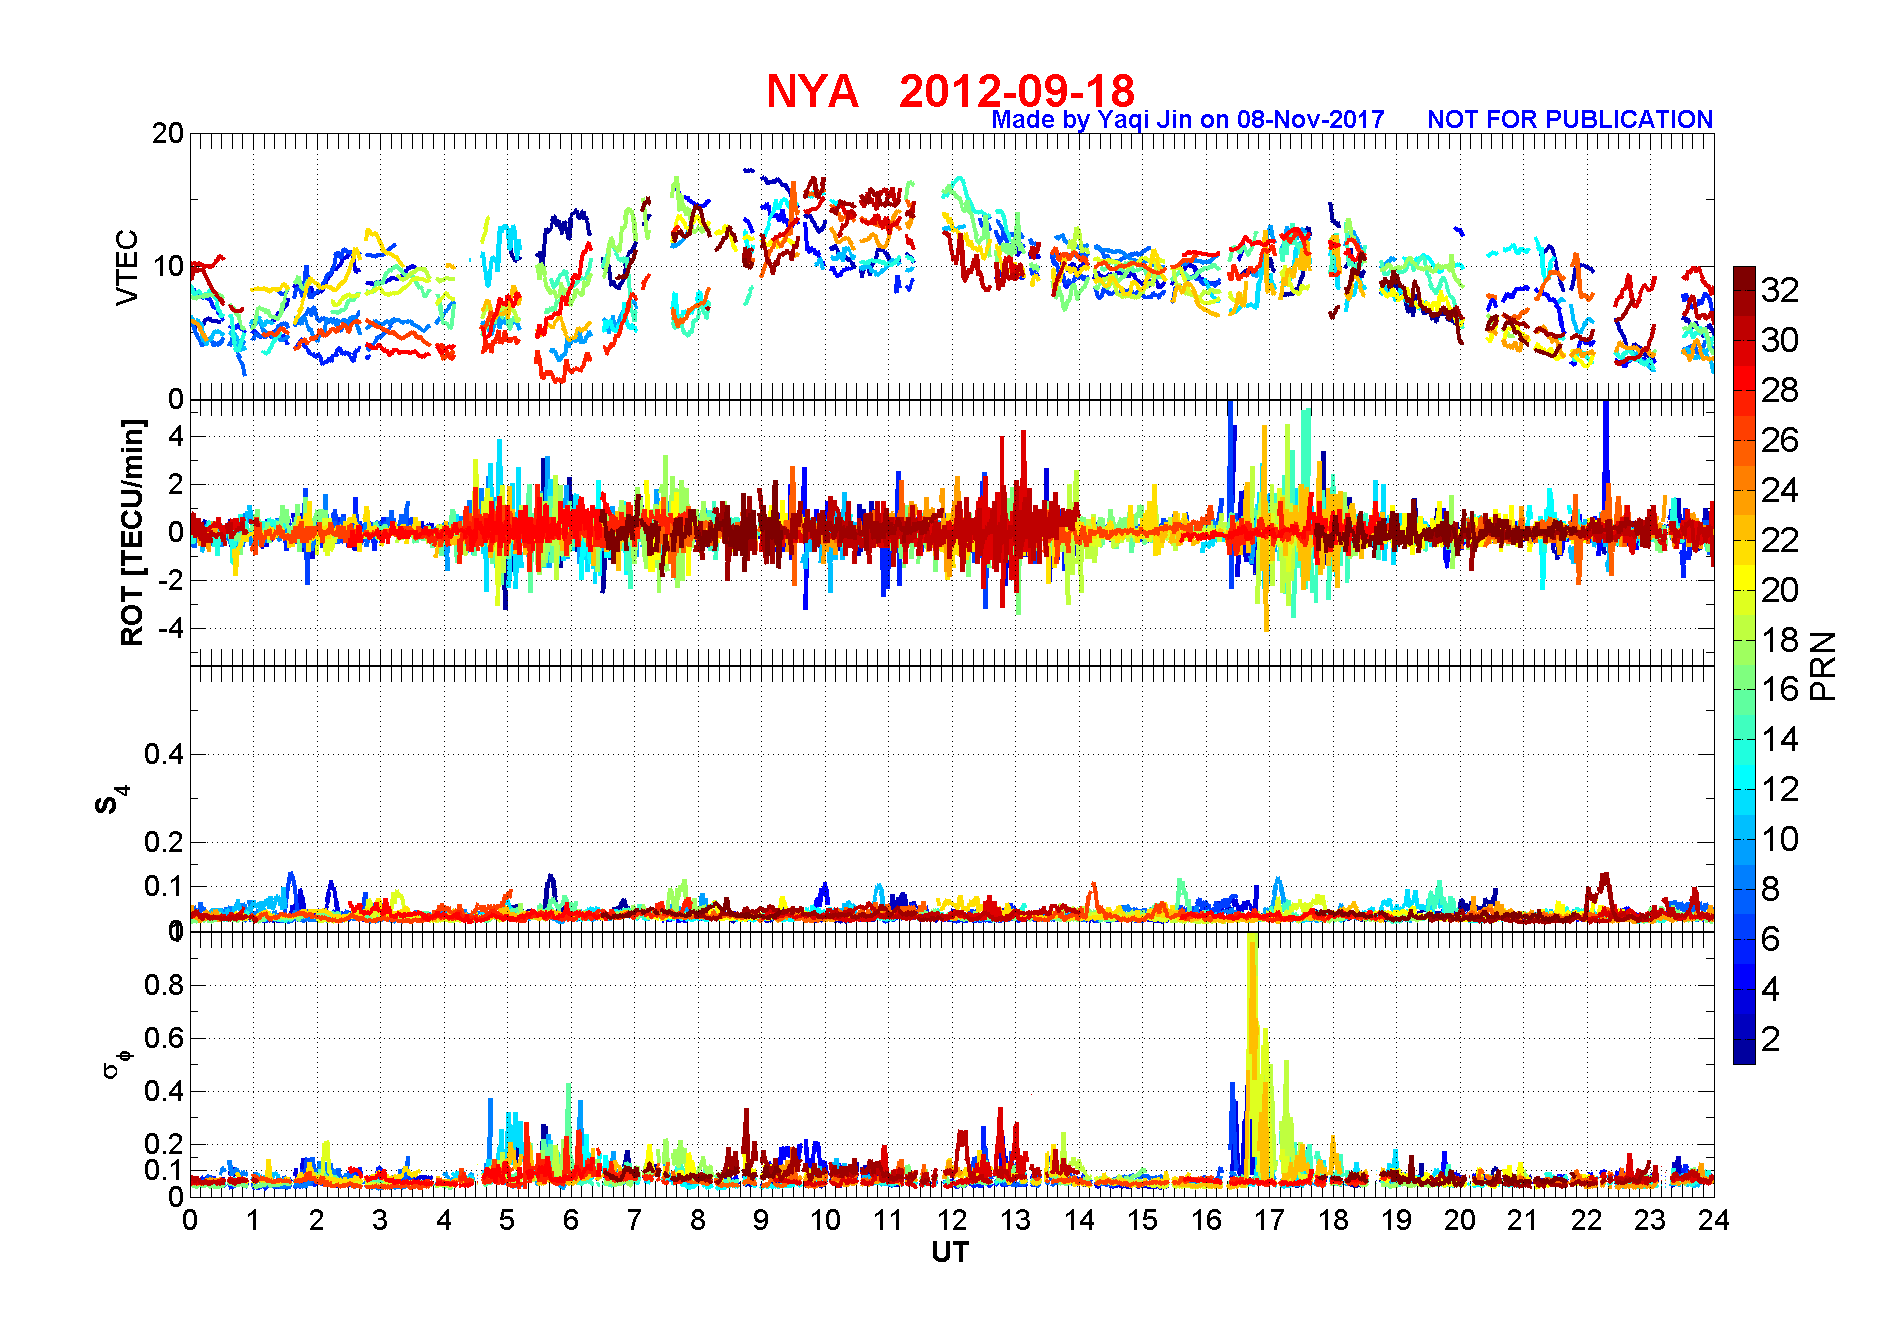Click the "NOT FOR PUBLICATION" notice

tap(1570, 119)
